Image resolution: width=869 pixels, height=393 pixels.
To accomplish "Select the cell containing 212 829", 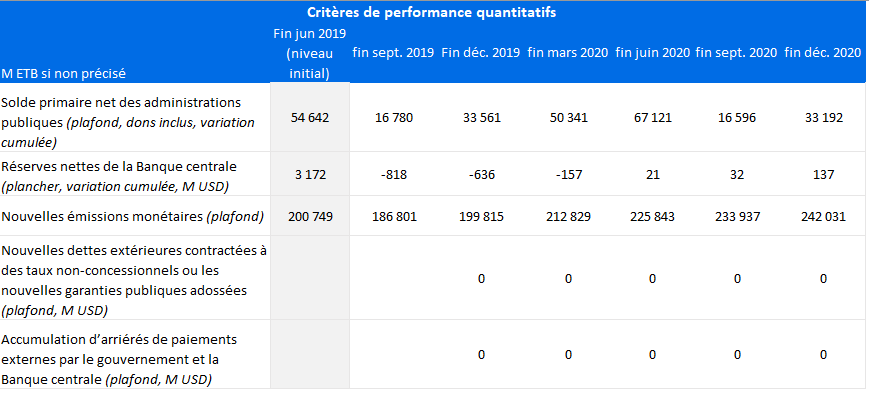I will pos(568,217).
